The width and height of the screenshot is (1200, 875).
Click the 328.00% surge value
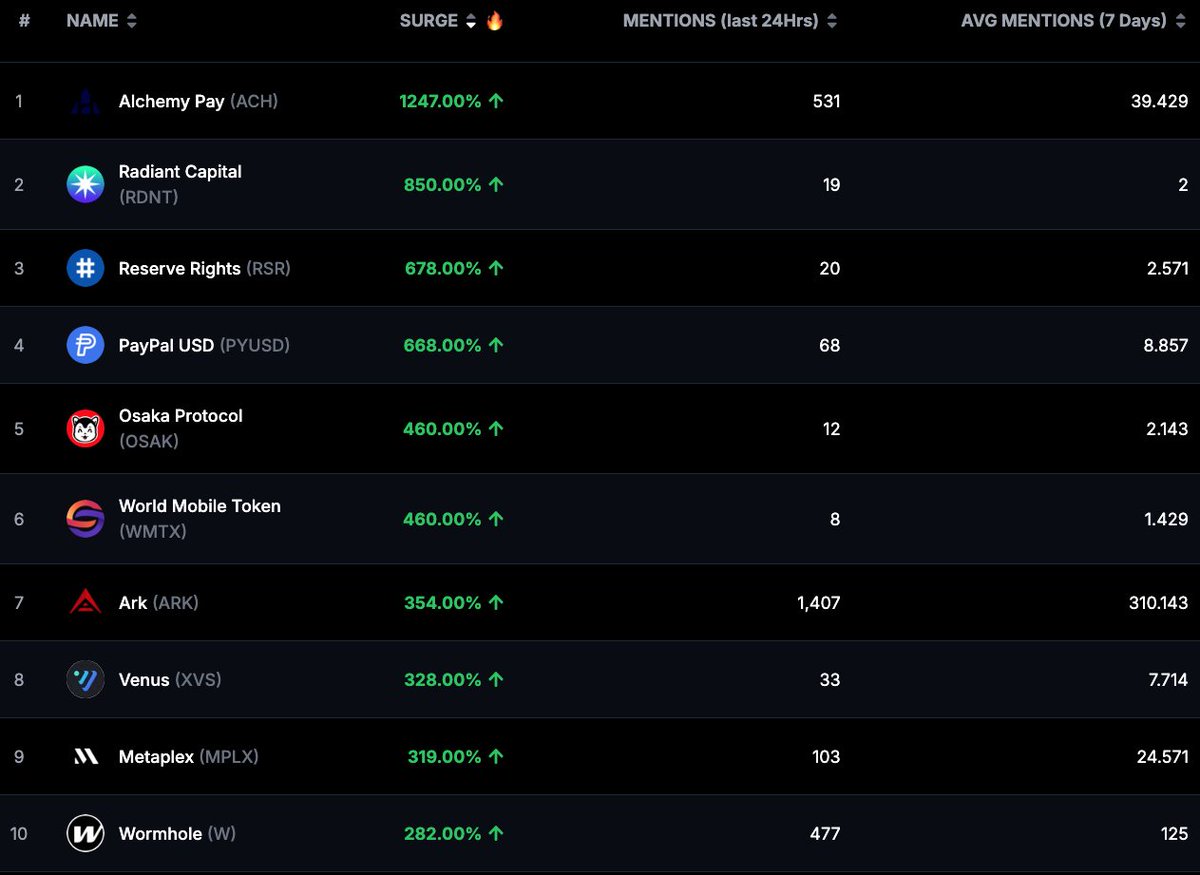click(x=443, y=680)
